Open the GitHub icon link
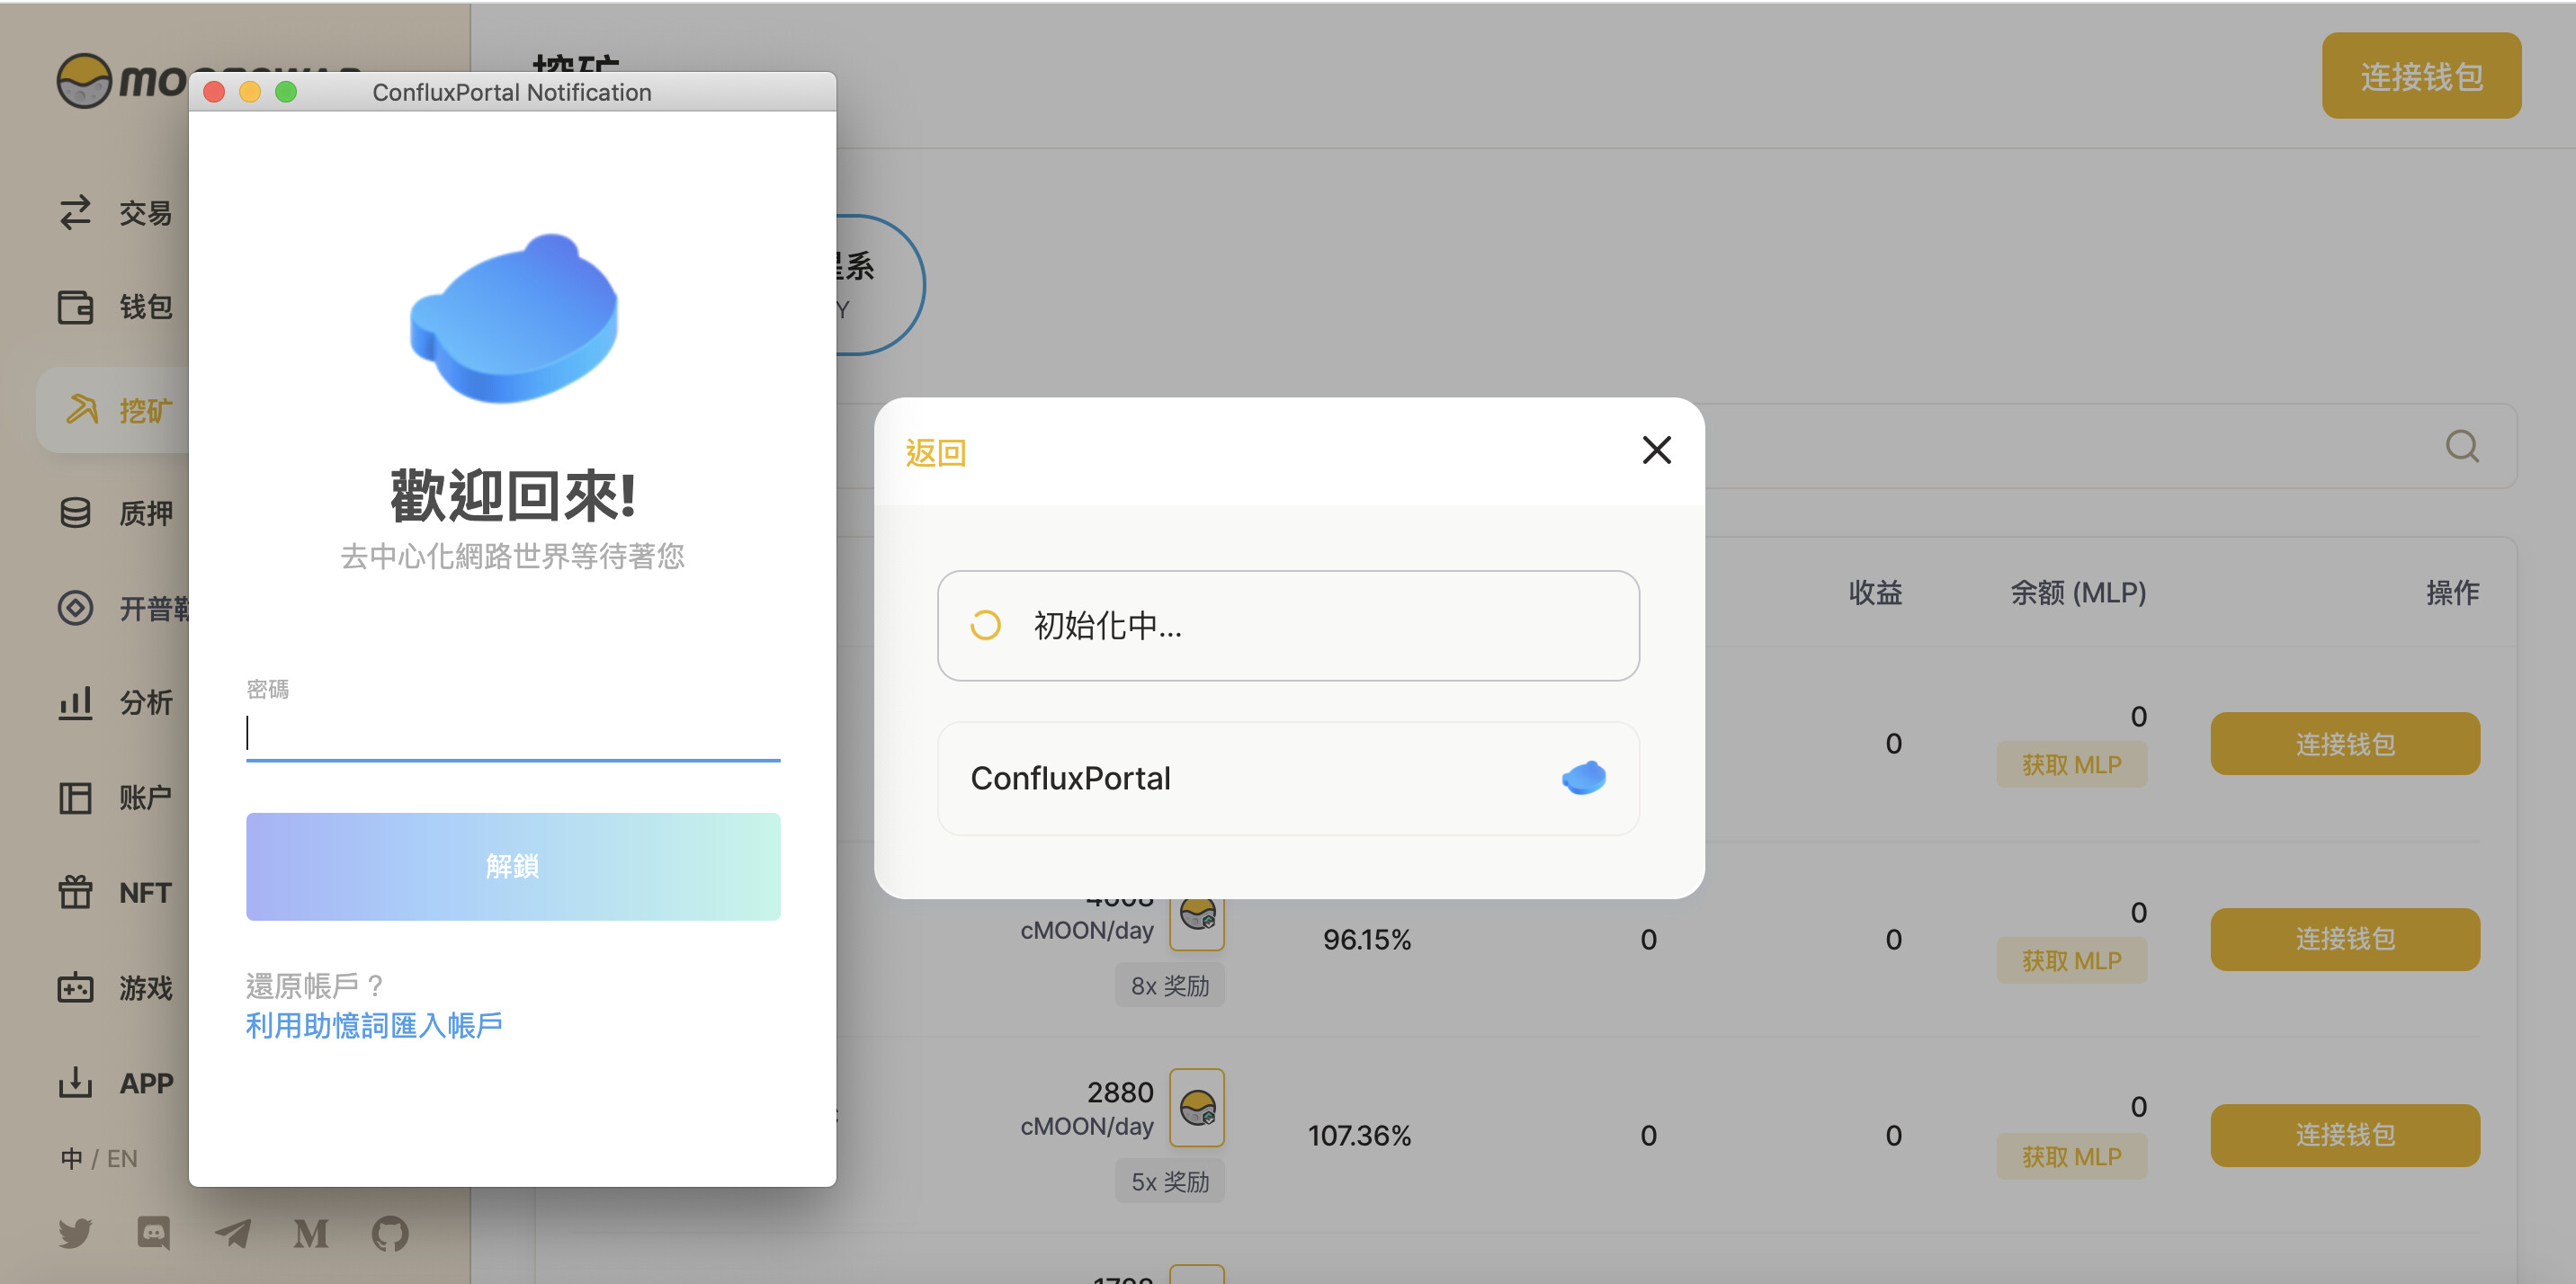The width and height of the screenshot is (2576, 1284). click(x=390, y=1233)
